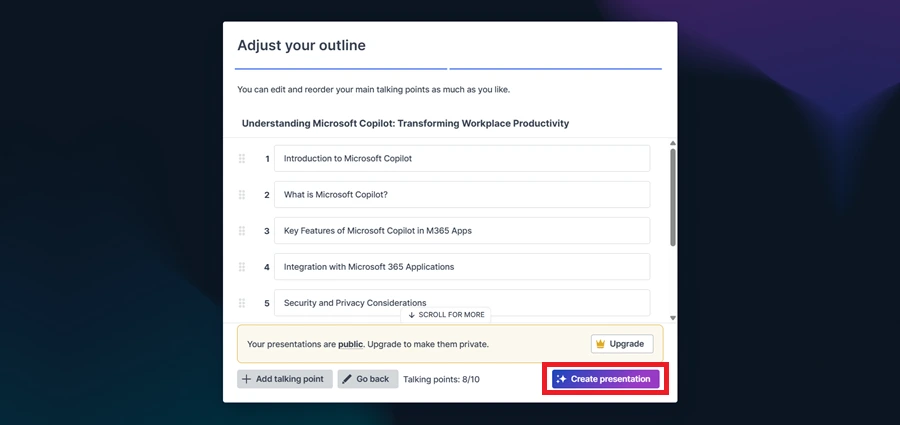The width and height of the screenshot is (900, 425).
Task: Grab drag handle of talking point 1
Action: tap(242, 159)
